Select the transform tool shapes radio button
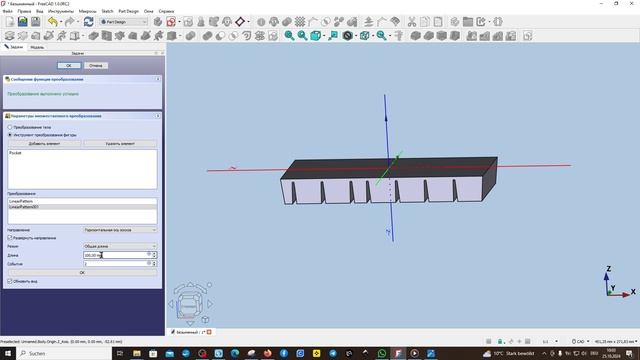This screenshot has width=640, height=360. pyautogui.click(x=10, y=135)
